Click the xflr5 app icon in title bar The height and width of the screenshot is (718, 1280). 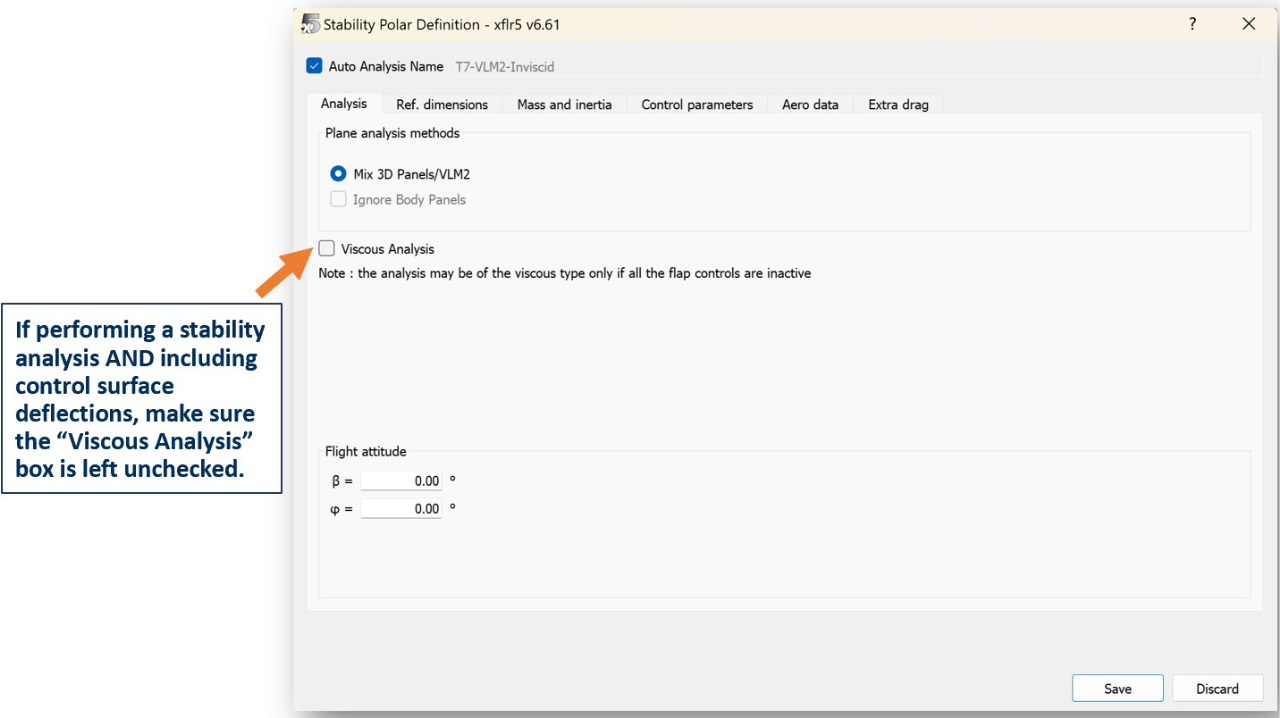(311, 24)
